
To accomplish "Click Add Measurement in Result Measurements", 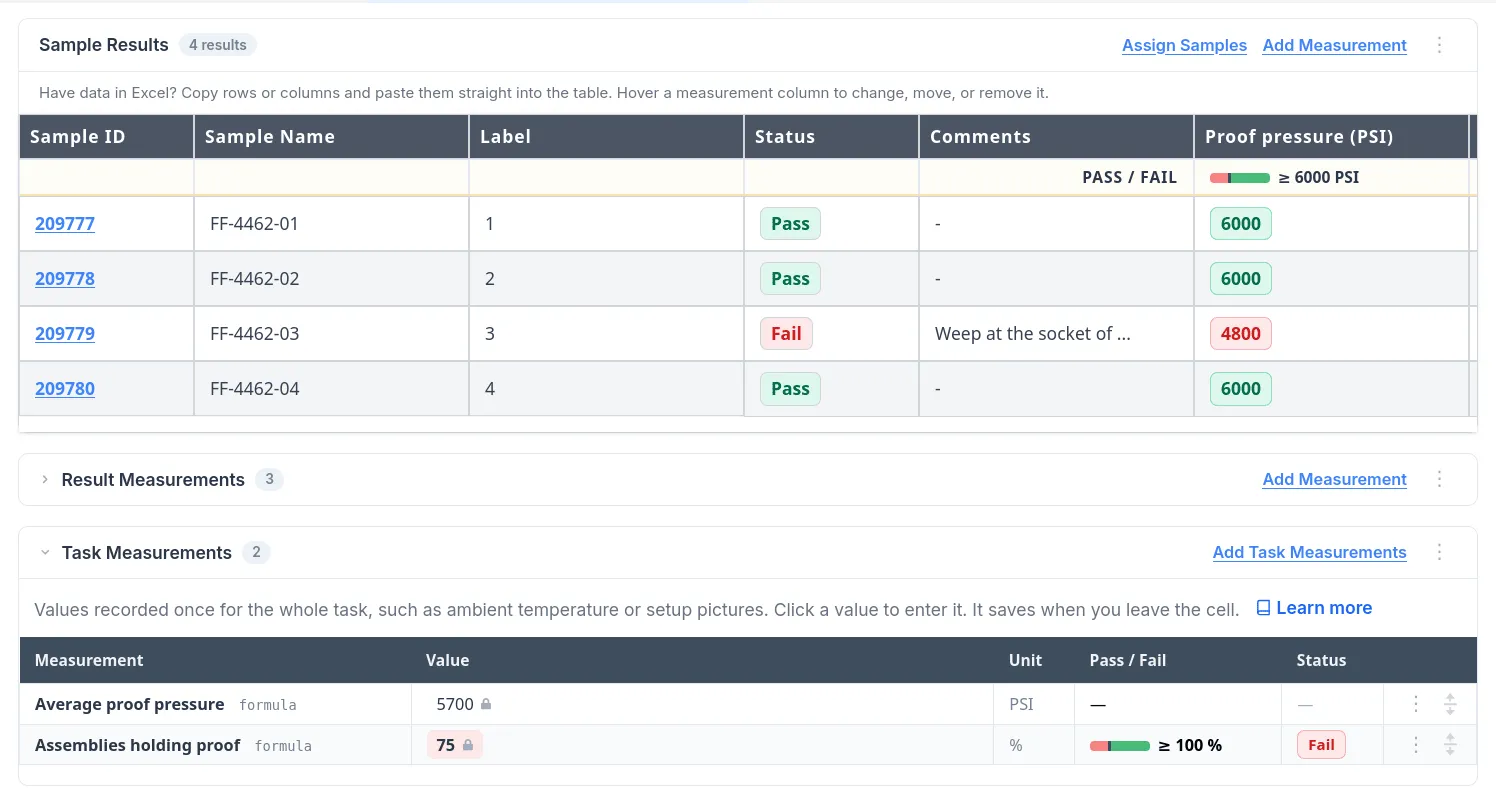I will pyautogui.click(x=1334, y=479).
